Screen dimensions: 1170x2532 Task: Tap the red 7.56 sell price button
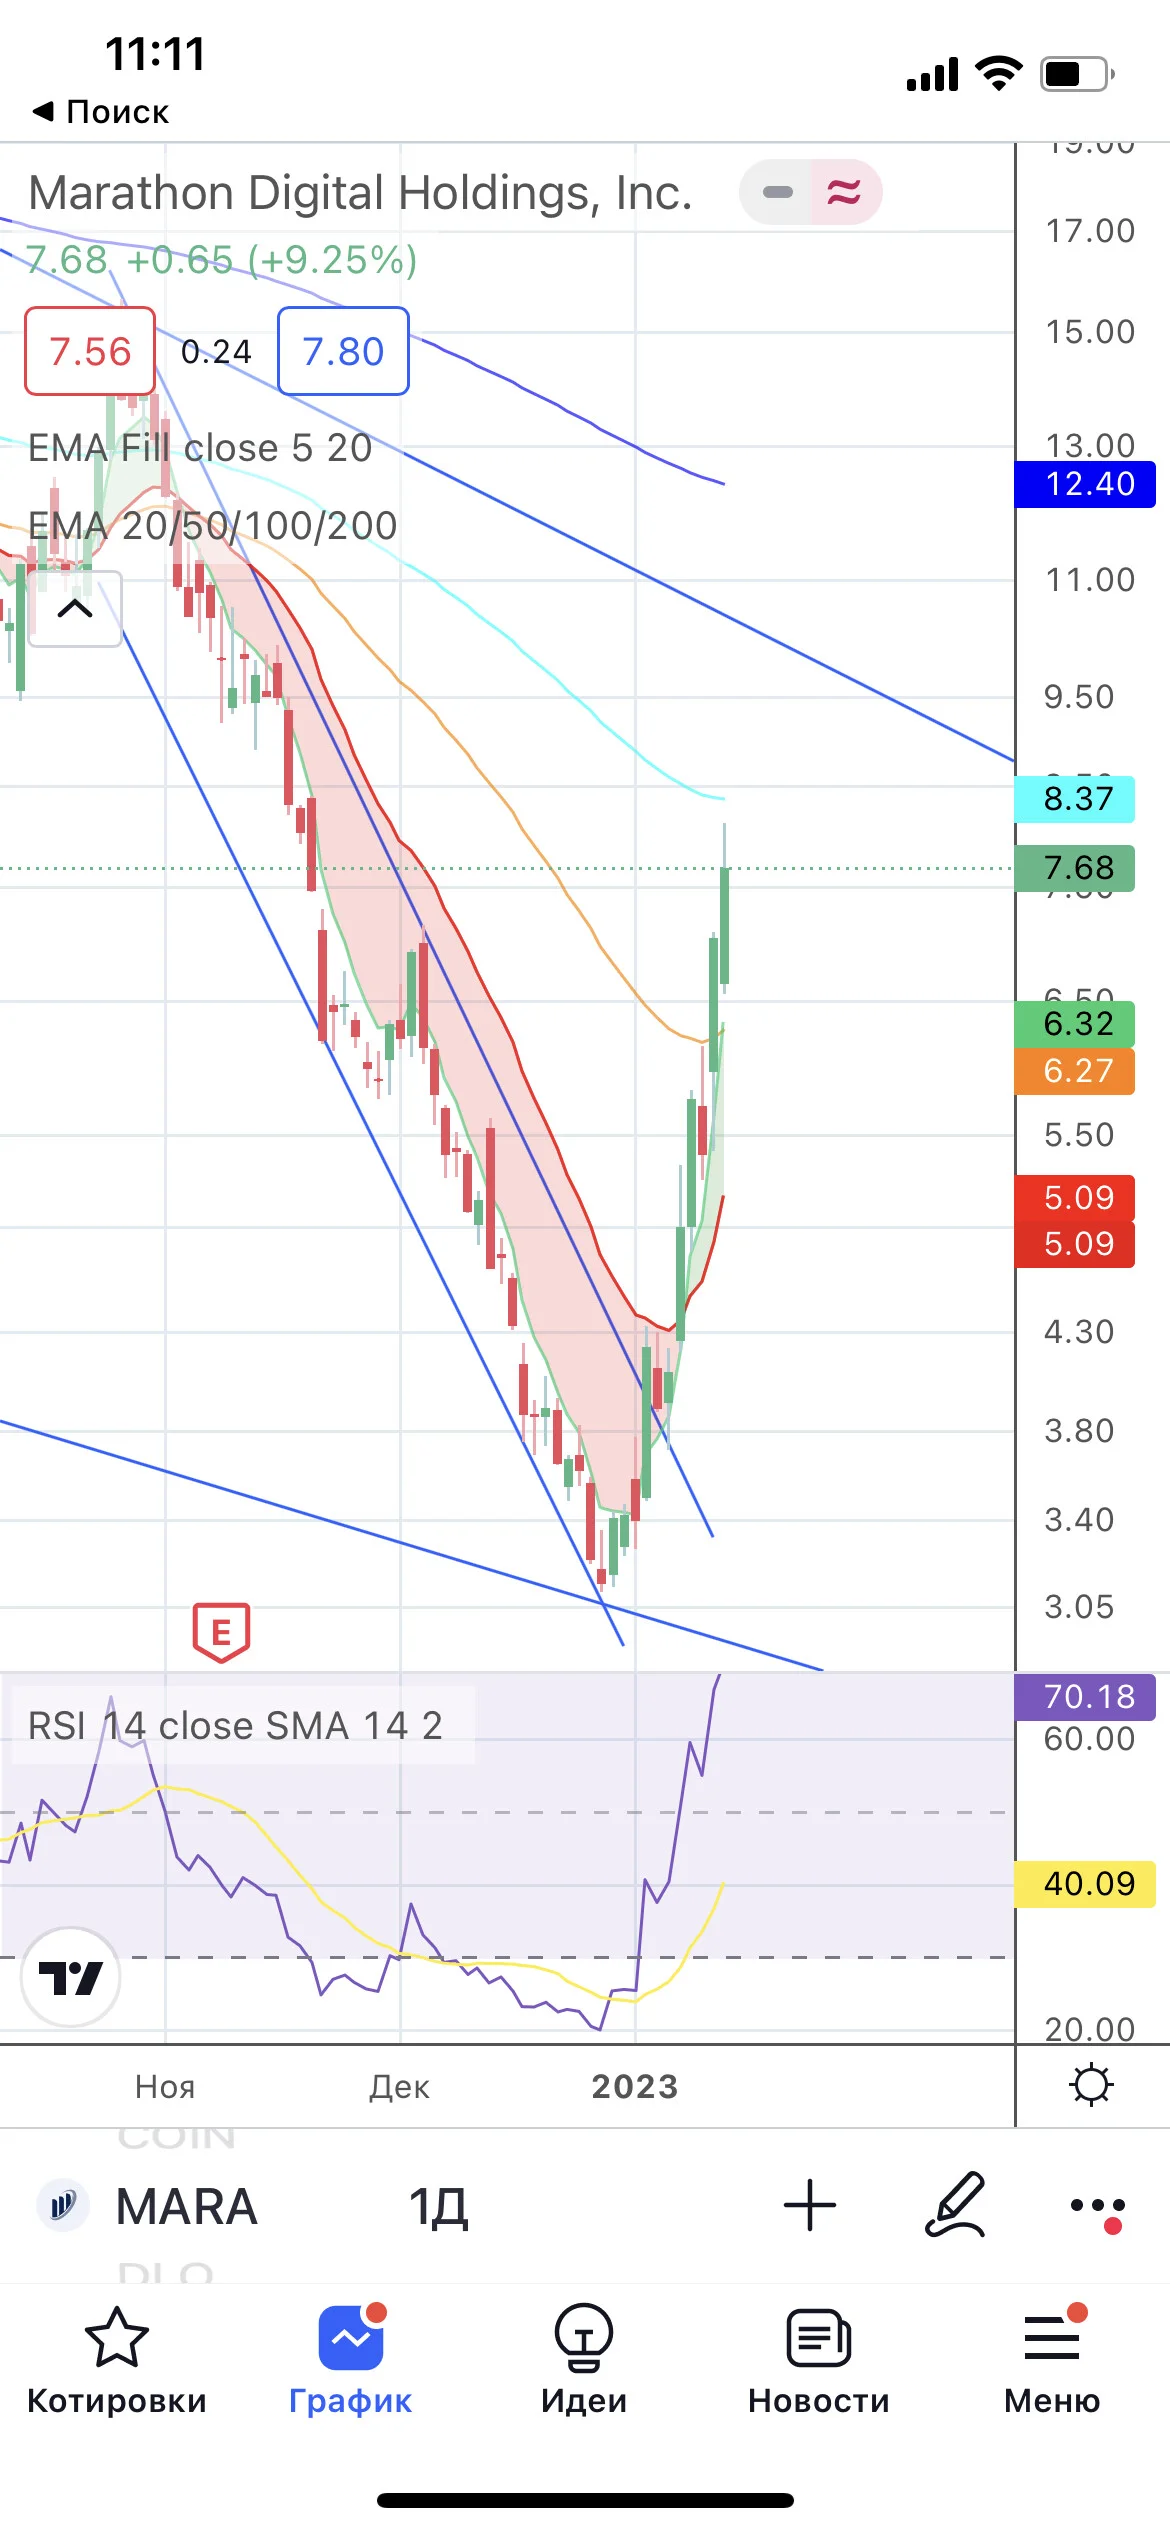click(x=90, y=351)
